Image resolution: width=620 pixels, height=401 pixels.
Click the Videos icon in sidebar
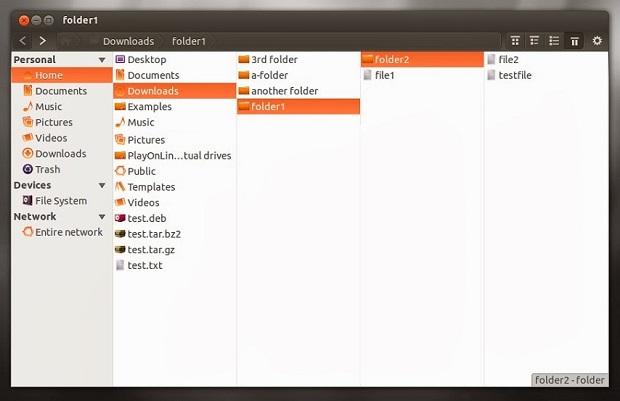(x=28, y=138)
